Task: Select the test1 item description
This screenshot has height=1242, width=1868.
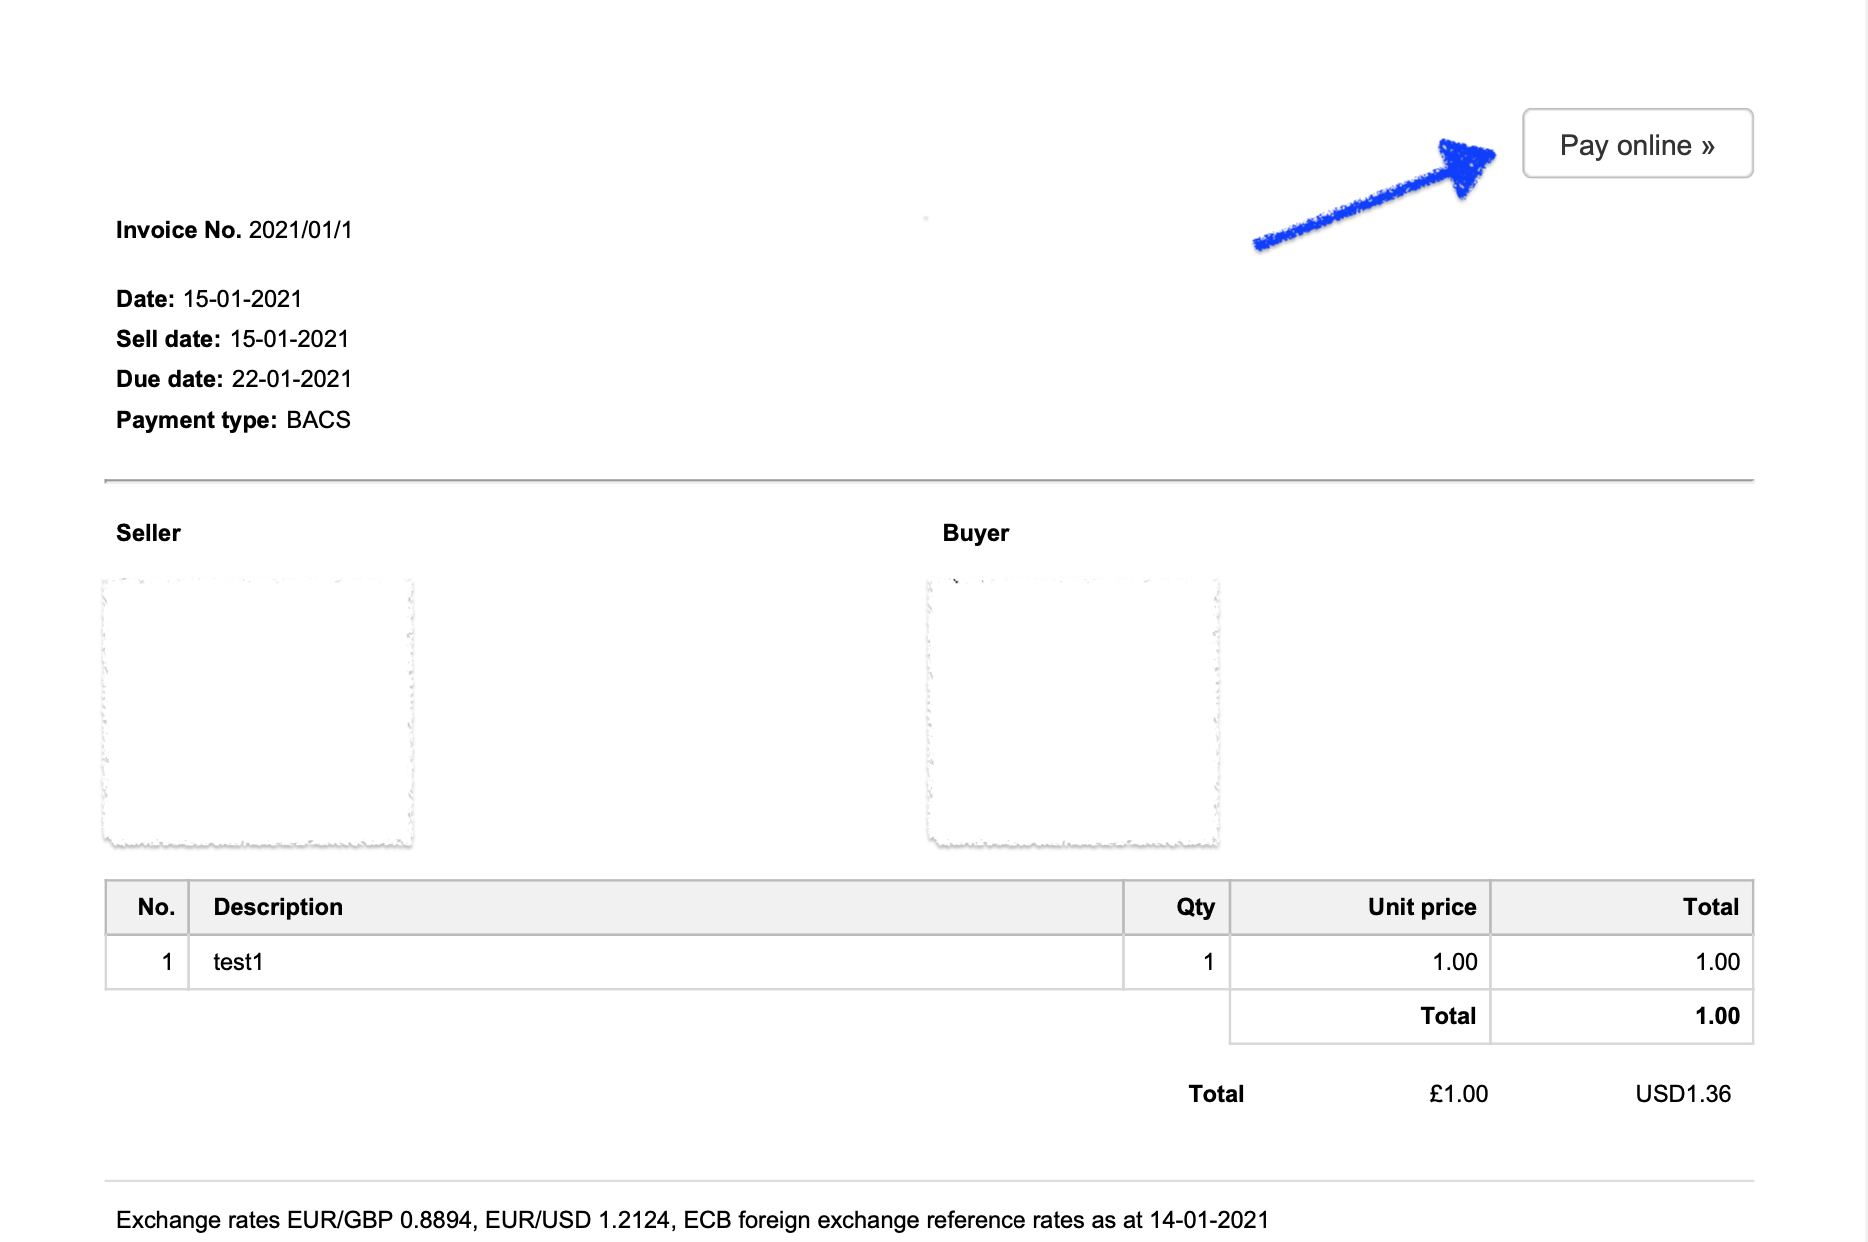Action: pyautogui.click(x=237, y=962)
